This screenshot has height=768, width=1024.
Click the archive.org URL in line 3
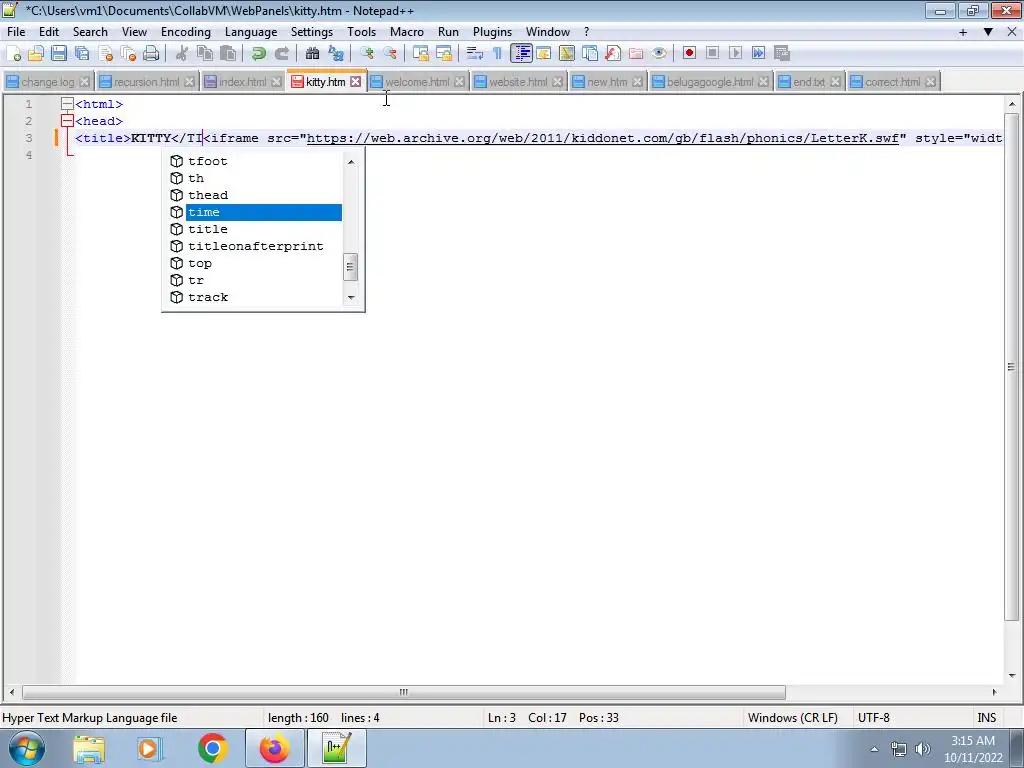point(602,138)
